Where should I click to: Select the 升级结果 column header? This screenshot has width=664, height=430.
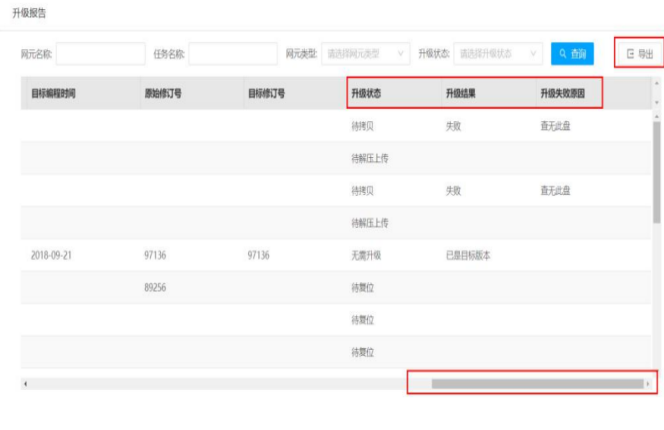point(460,93)
